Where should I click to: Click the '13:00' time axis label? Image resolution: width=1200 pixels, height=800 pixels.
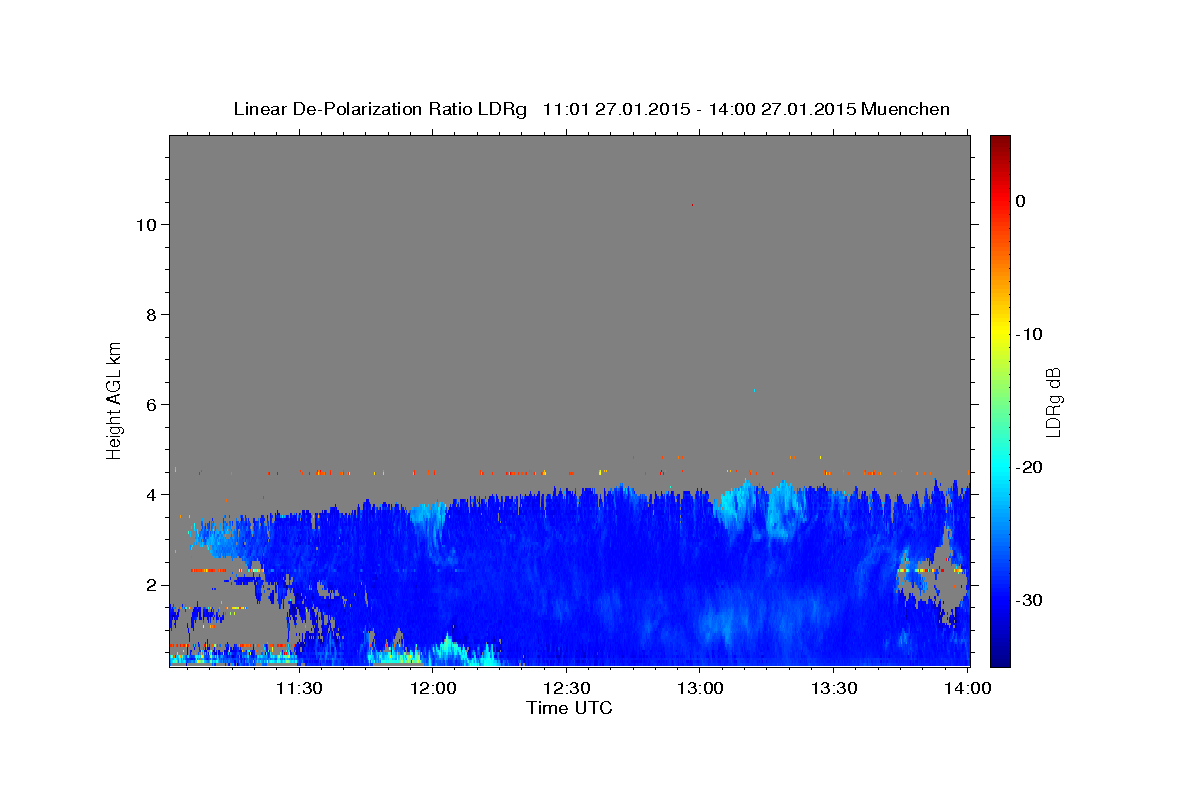coord(700,689)
